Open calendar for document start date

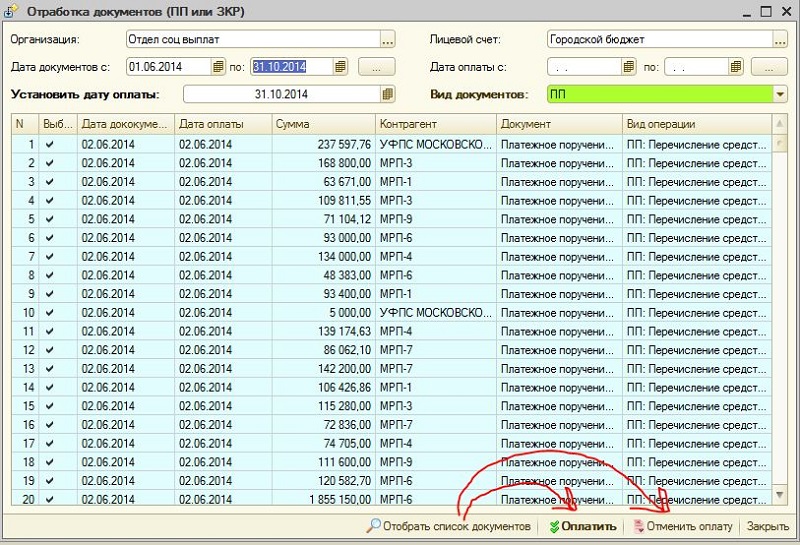pos(218,67)
